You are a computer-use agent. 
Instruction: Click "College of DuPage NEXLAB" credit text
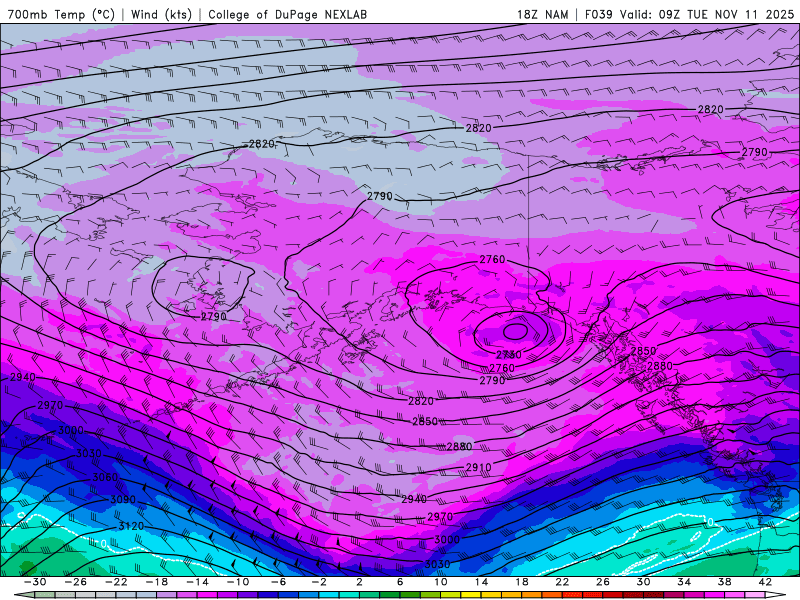287,14
